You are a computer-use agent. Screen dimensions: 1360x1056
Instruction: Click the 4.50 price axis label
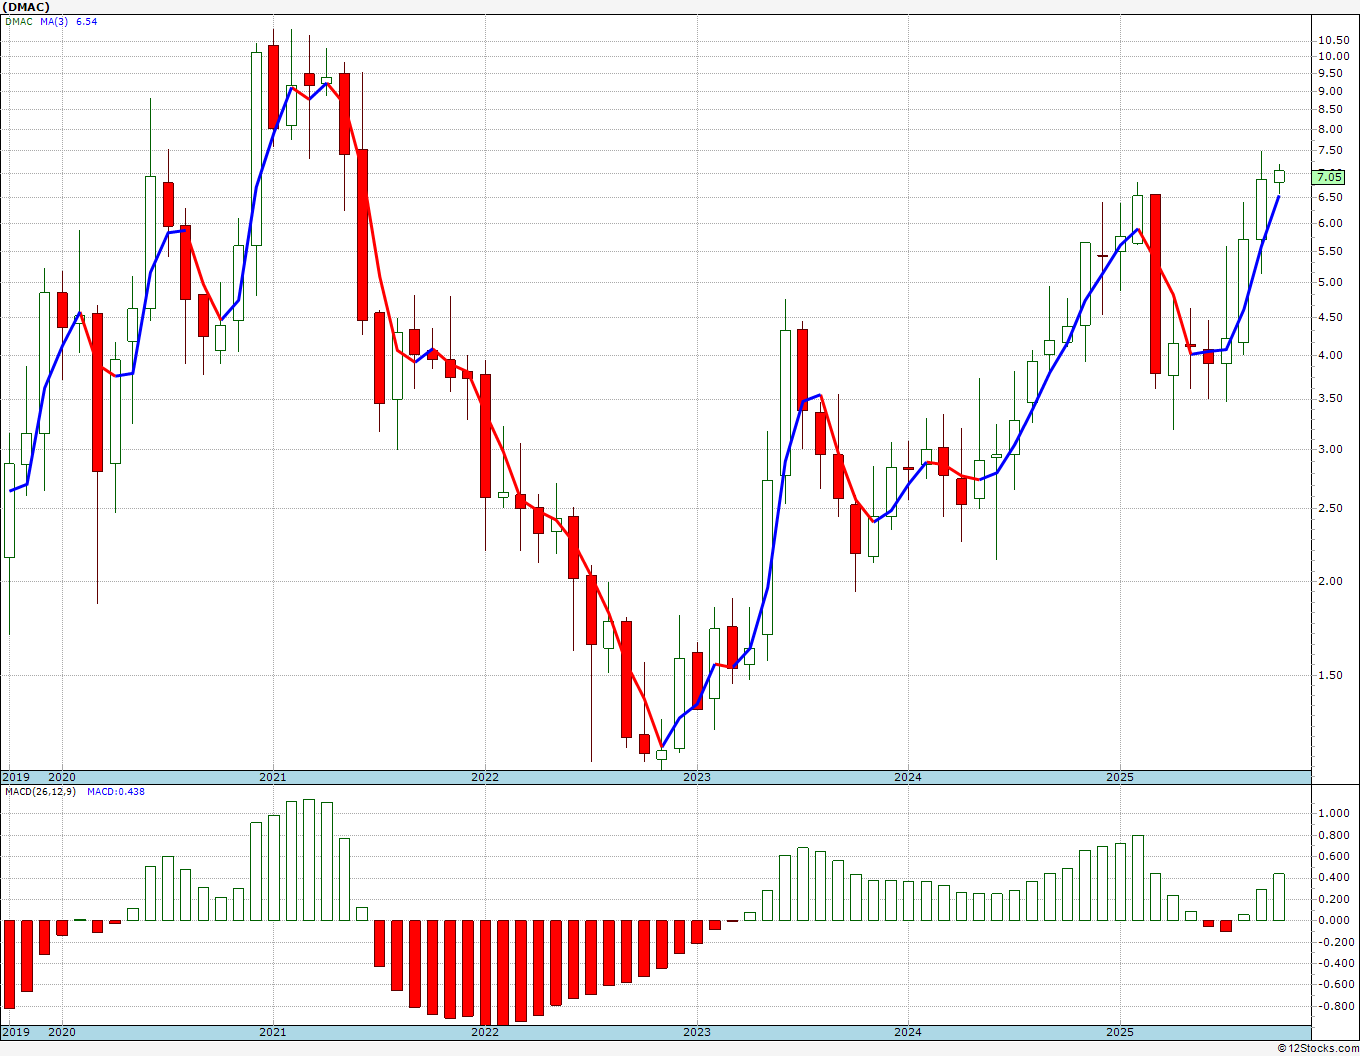(x=1330, y=318)
